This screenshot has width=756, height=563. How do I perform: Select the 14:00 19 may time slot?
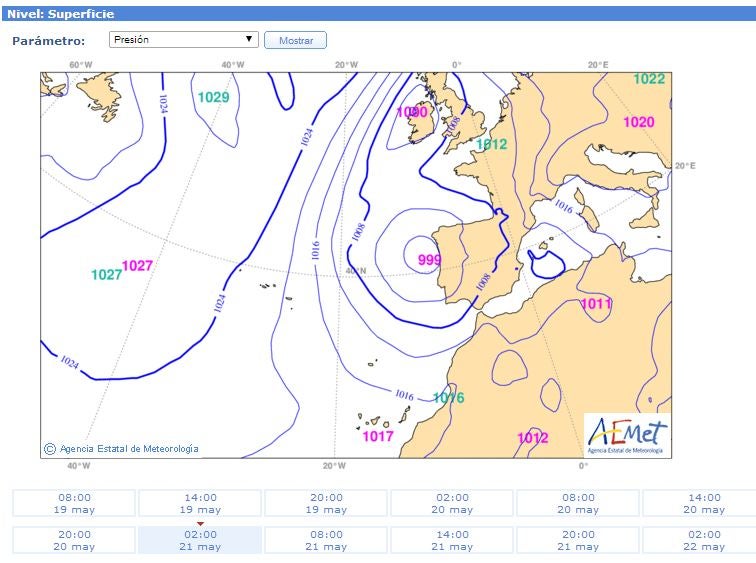200,503
